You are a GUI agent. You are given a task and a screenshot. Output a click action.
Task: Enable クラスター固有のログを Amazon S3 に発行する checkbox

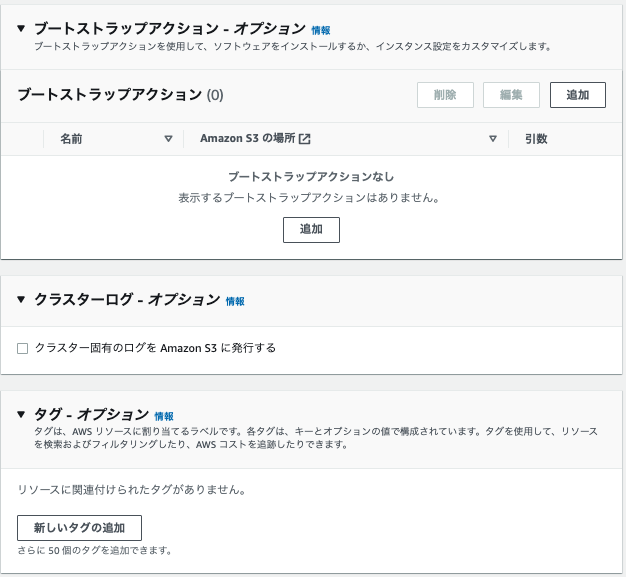[x=23, y=348]
